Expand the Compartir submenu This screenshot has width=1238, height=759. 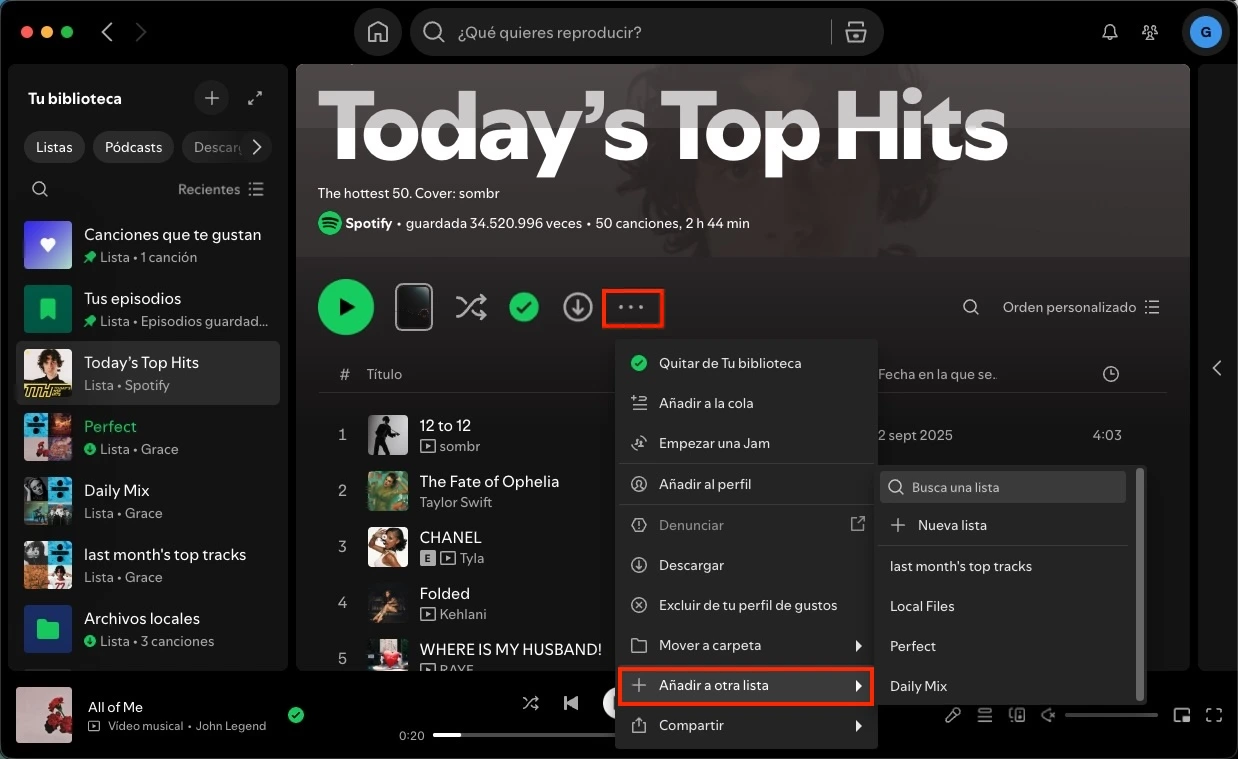coord(745,725)
